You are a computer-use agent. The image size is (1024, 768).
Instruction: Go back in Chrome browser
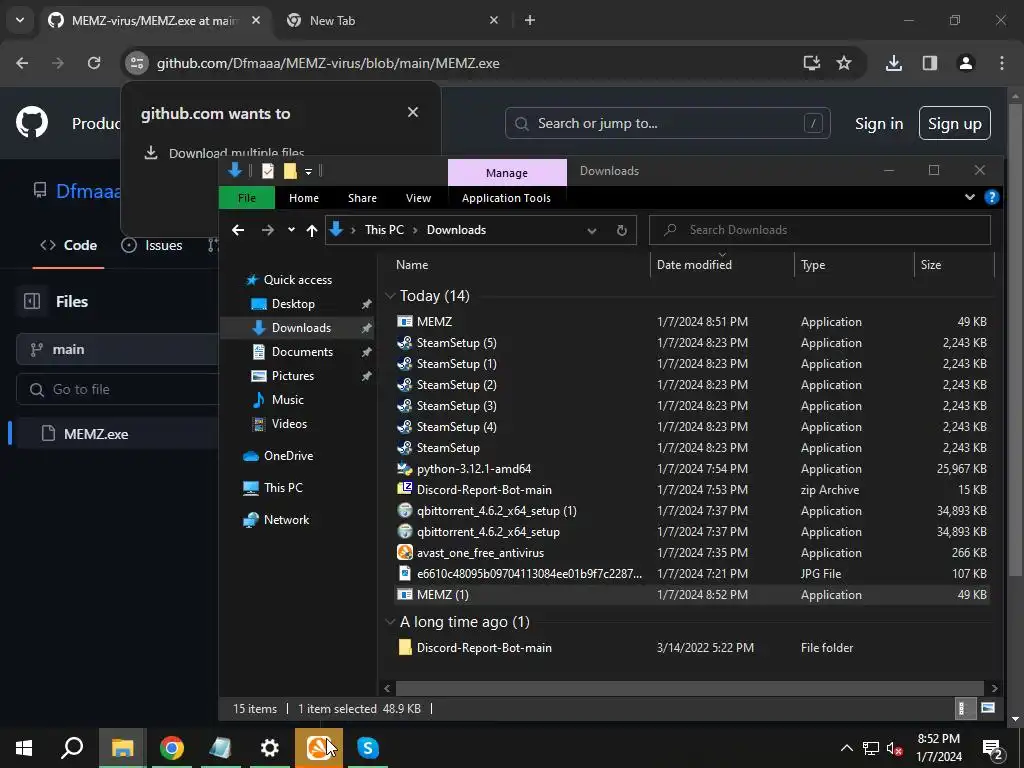pos(22,63)
